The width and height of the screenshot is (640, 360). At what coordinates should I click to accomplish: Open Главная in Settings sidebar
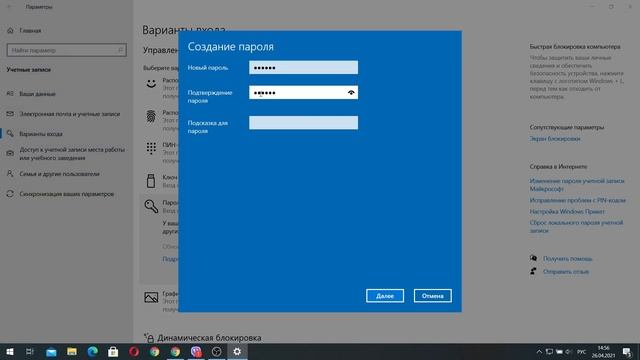[30, 31]
